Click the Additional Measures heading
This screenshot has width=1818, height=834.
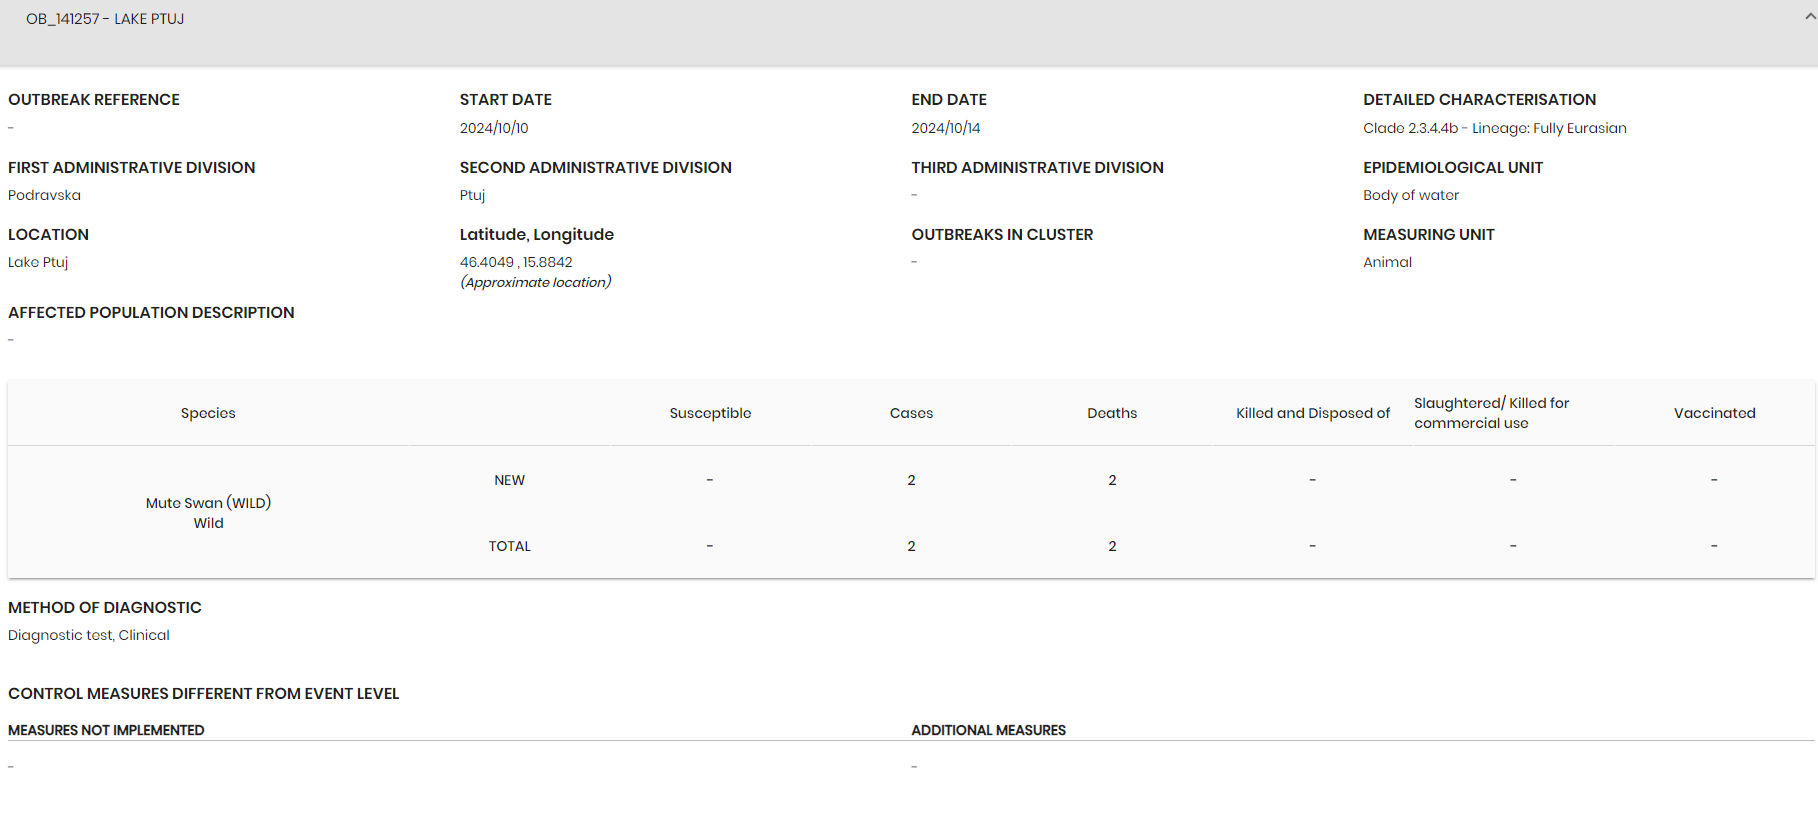pyautogui.click(x=988, y=730)
